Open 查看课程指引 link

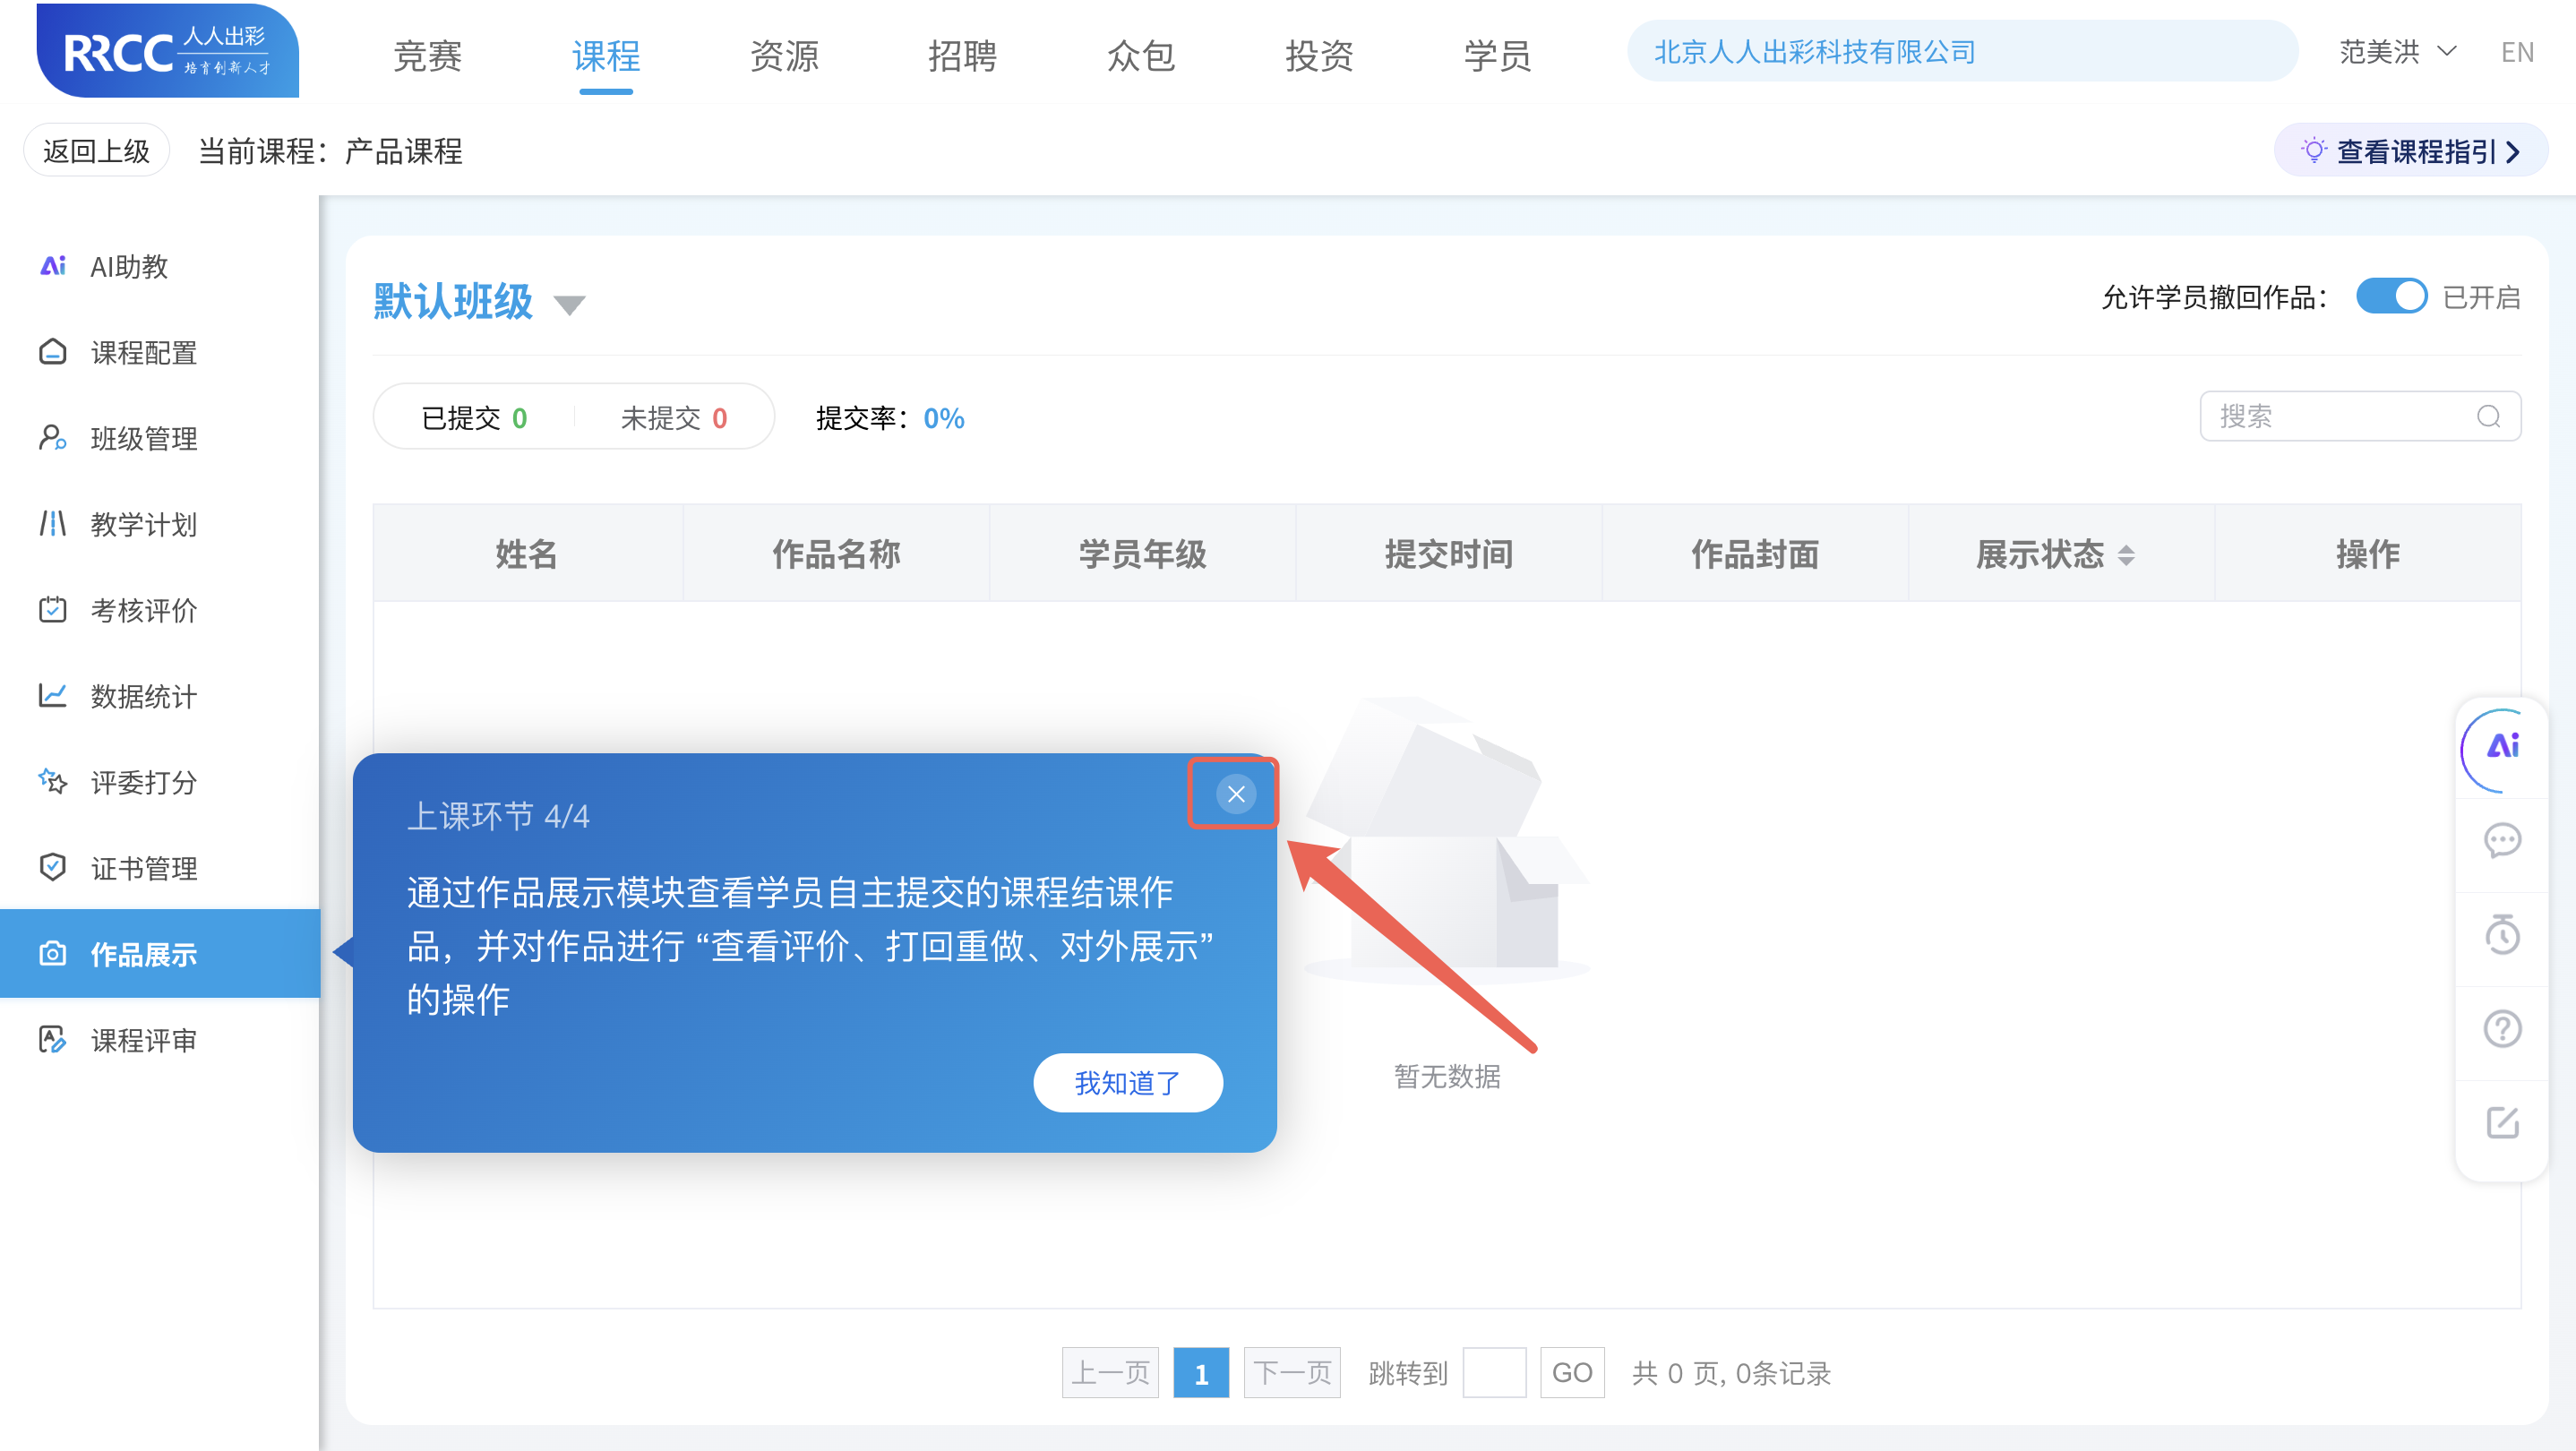pyautogui.click(x=2411, y=151)
